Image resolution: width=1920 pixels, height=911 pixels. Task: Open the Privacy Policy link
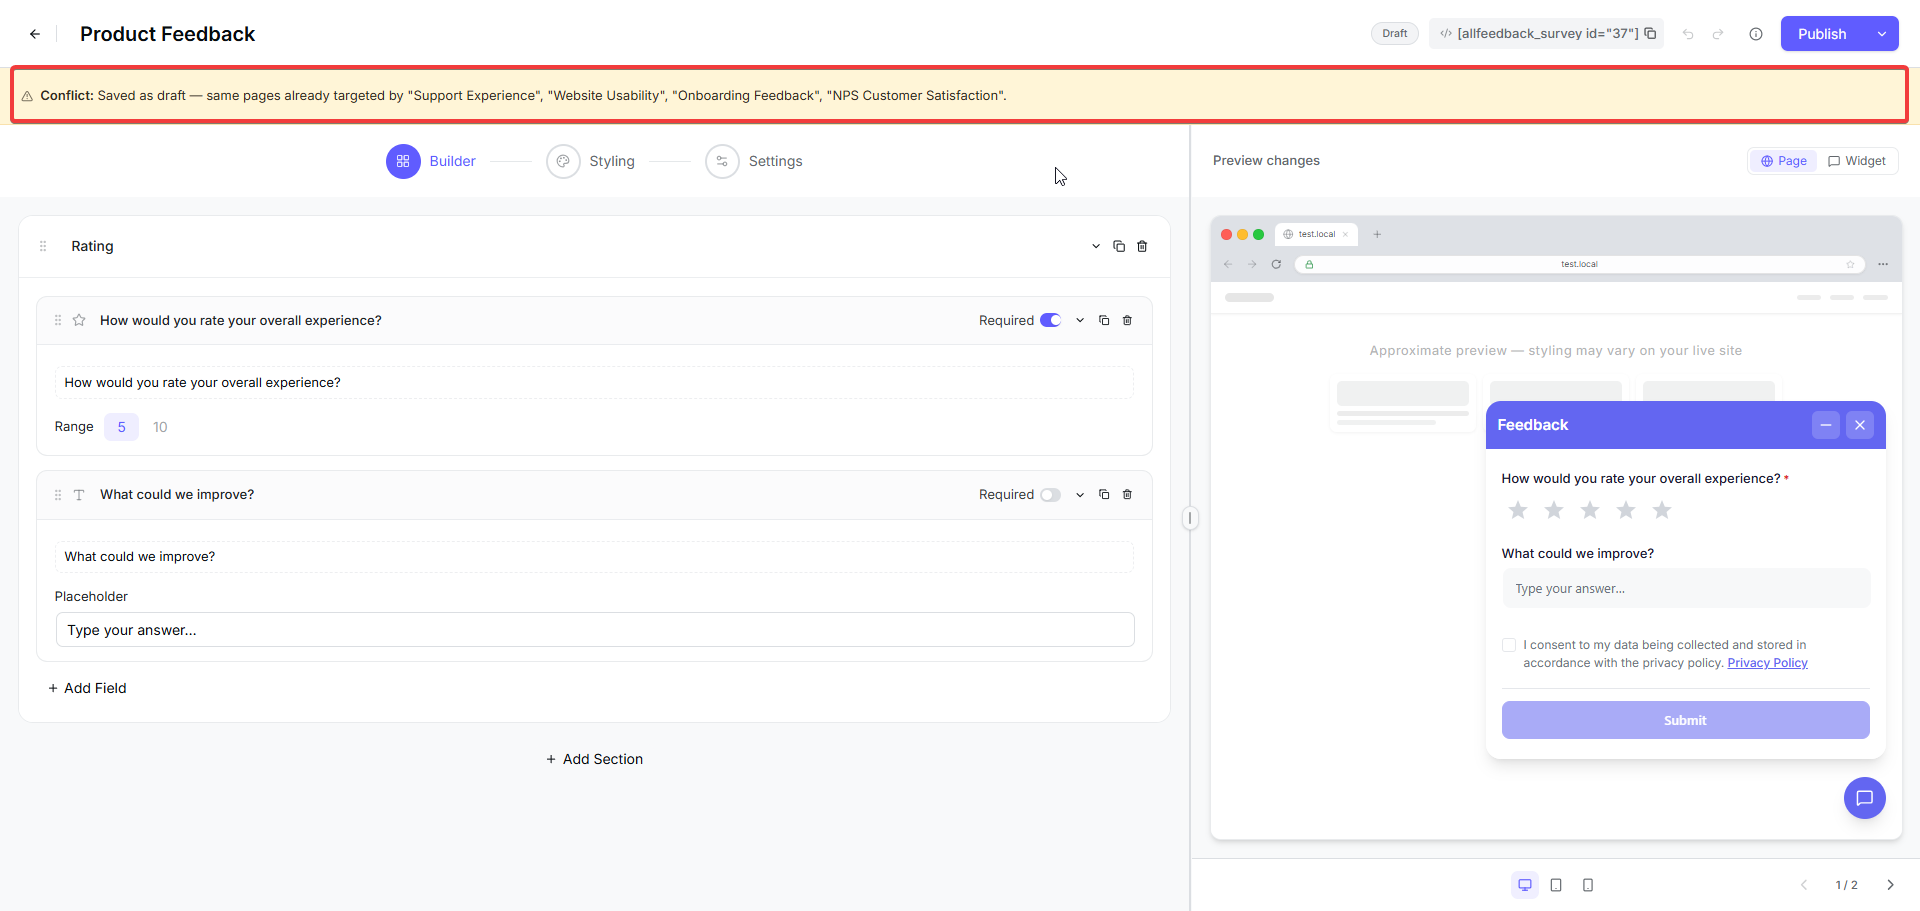[x=1767, y=663]
